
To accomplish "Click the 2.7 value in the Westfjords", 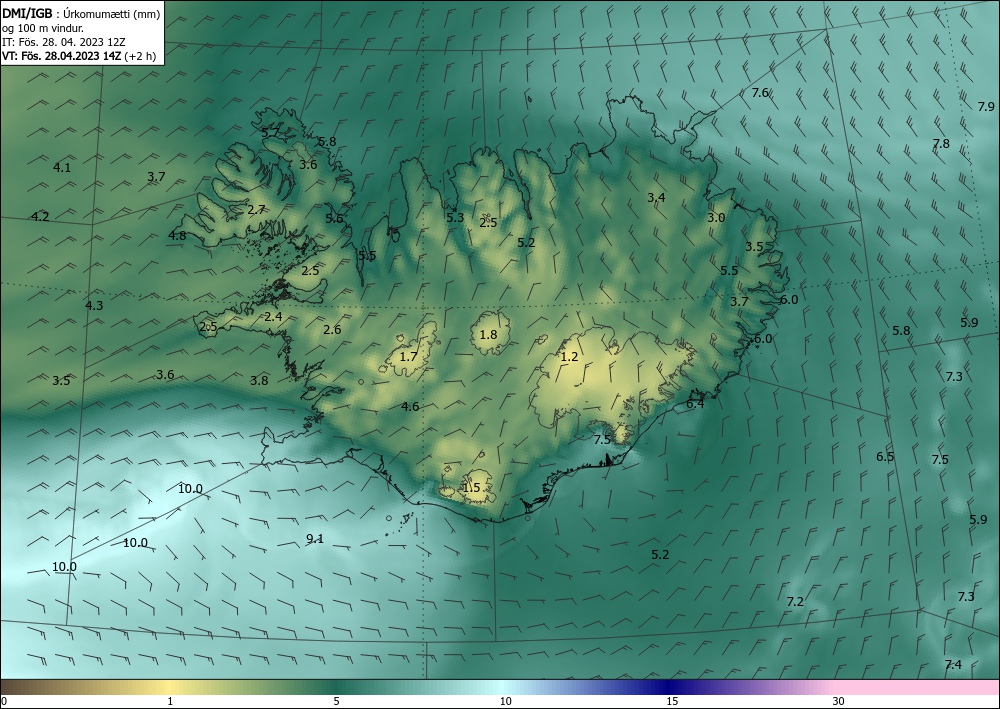I will [x=256, y=209].
